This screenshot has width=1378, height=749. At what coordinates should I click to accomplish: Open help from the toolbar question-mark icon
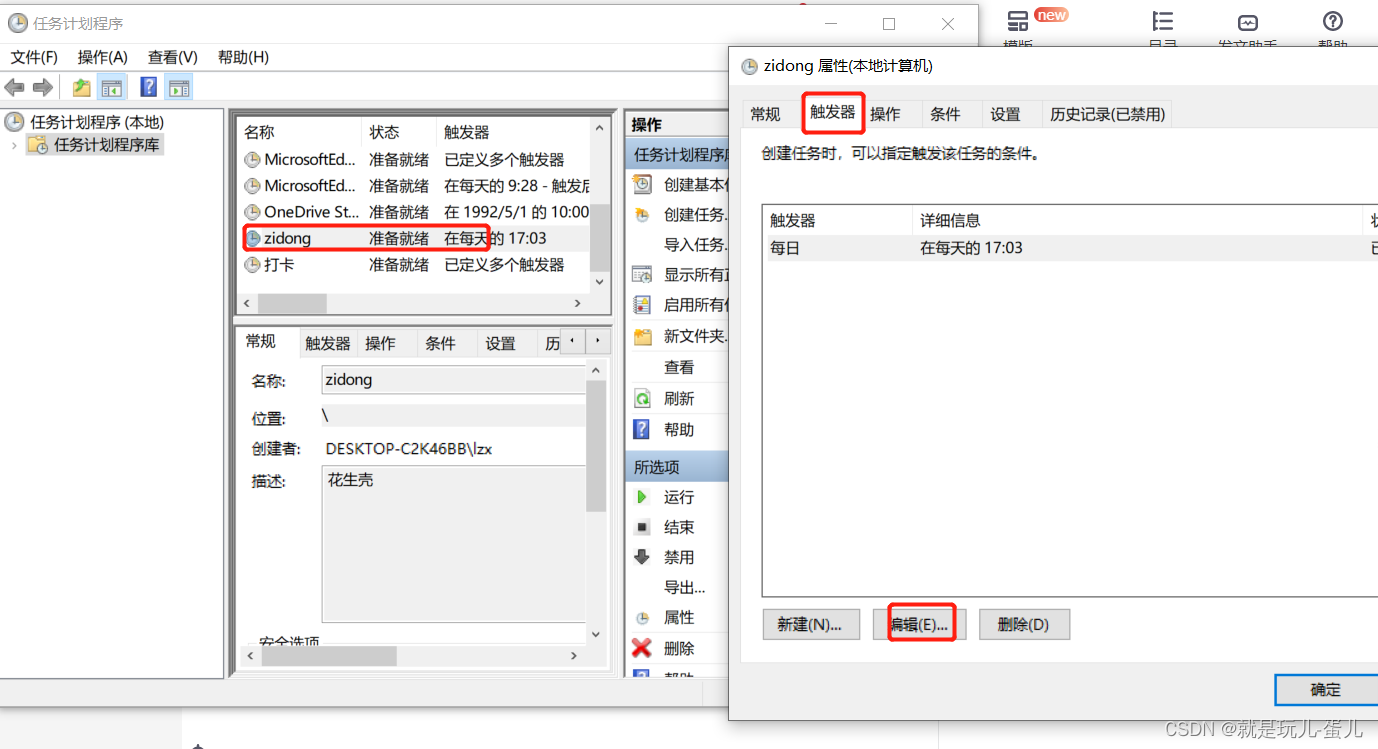coord(149,88)
